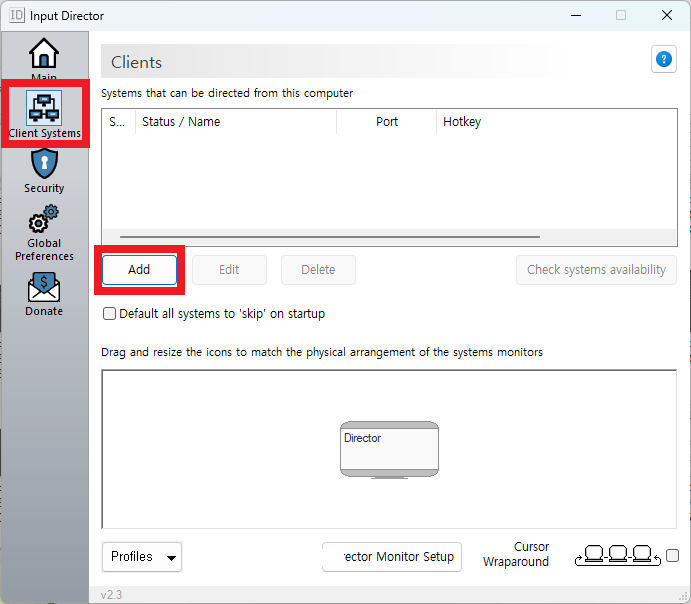The image size is (691, 604).
Task: Add a new client system
Action: coord(139,270)
